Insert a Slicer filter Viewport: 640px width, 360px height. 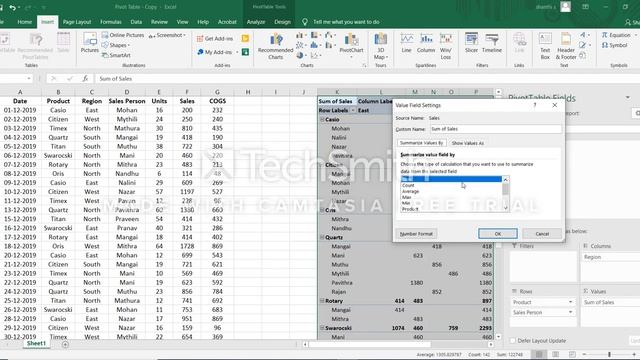tap(471, 43)
